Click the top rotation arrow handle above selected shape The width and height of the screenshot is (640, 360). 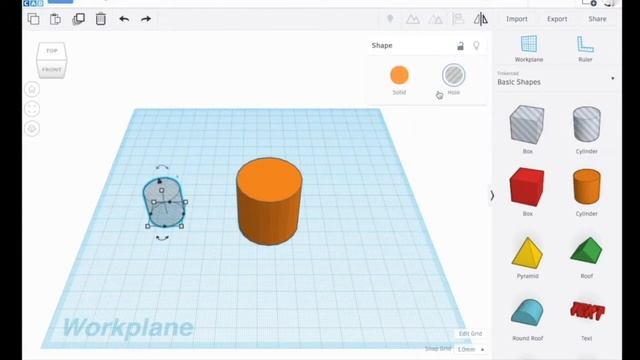click(162, 167)
